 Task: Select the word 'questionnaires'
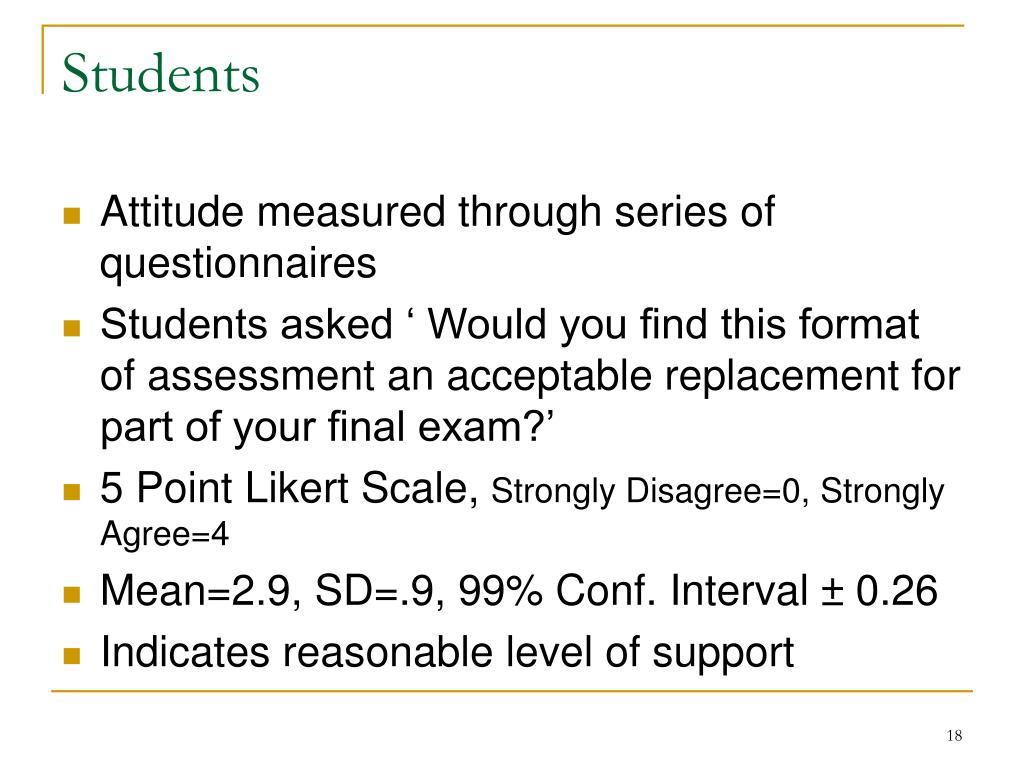coord(238,264)
